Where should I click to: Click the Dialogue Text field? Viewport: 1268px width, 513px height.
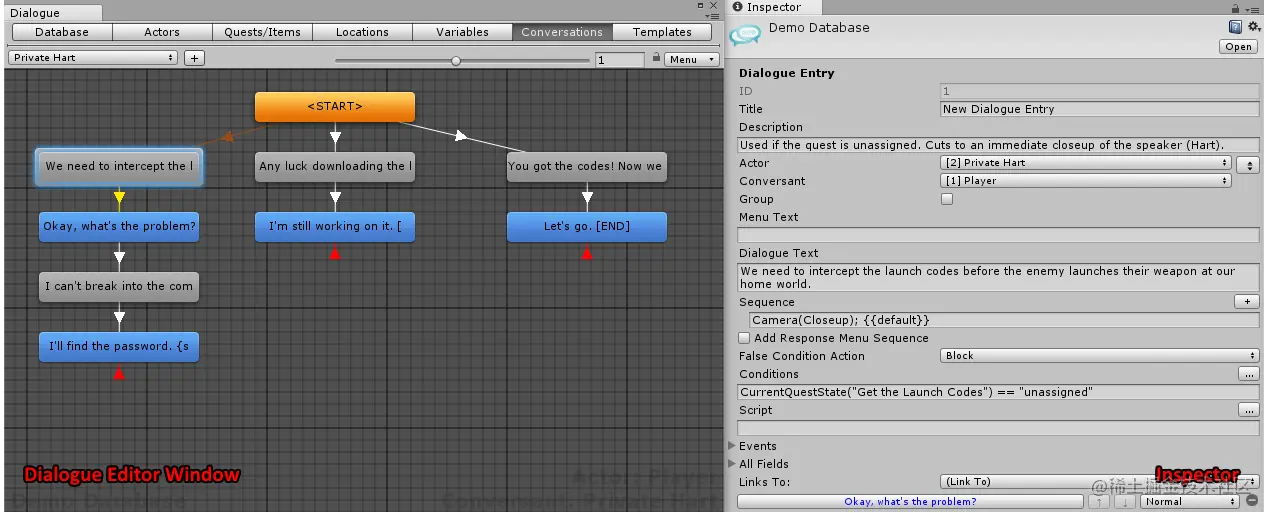click(x=998, y=277)
